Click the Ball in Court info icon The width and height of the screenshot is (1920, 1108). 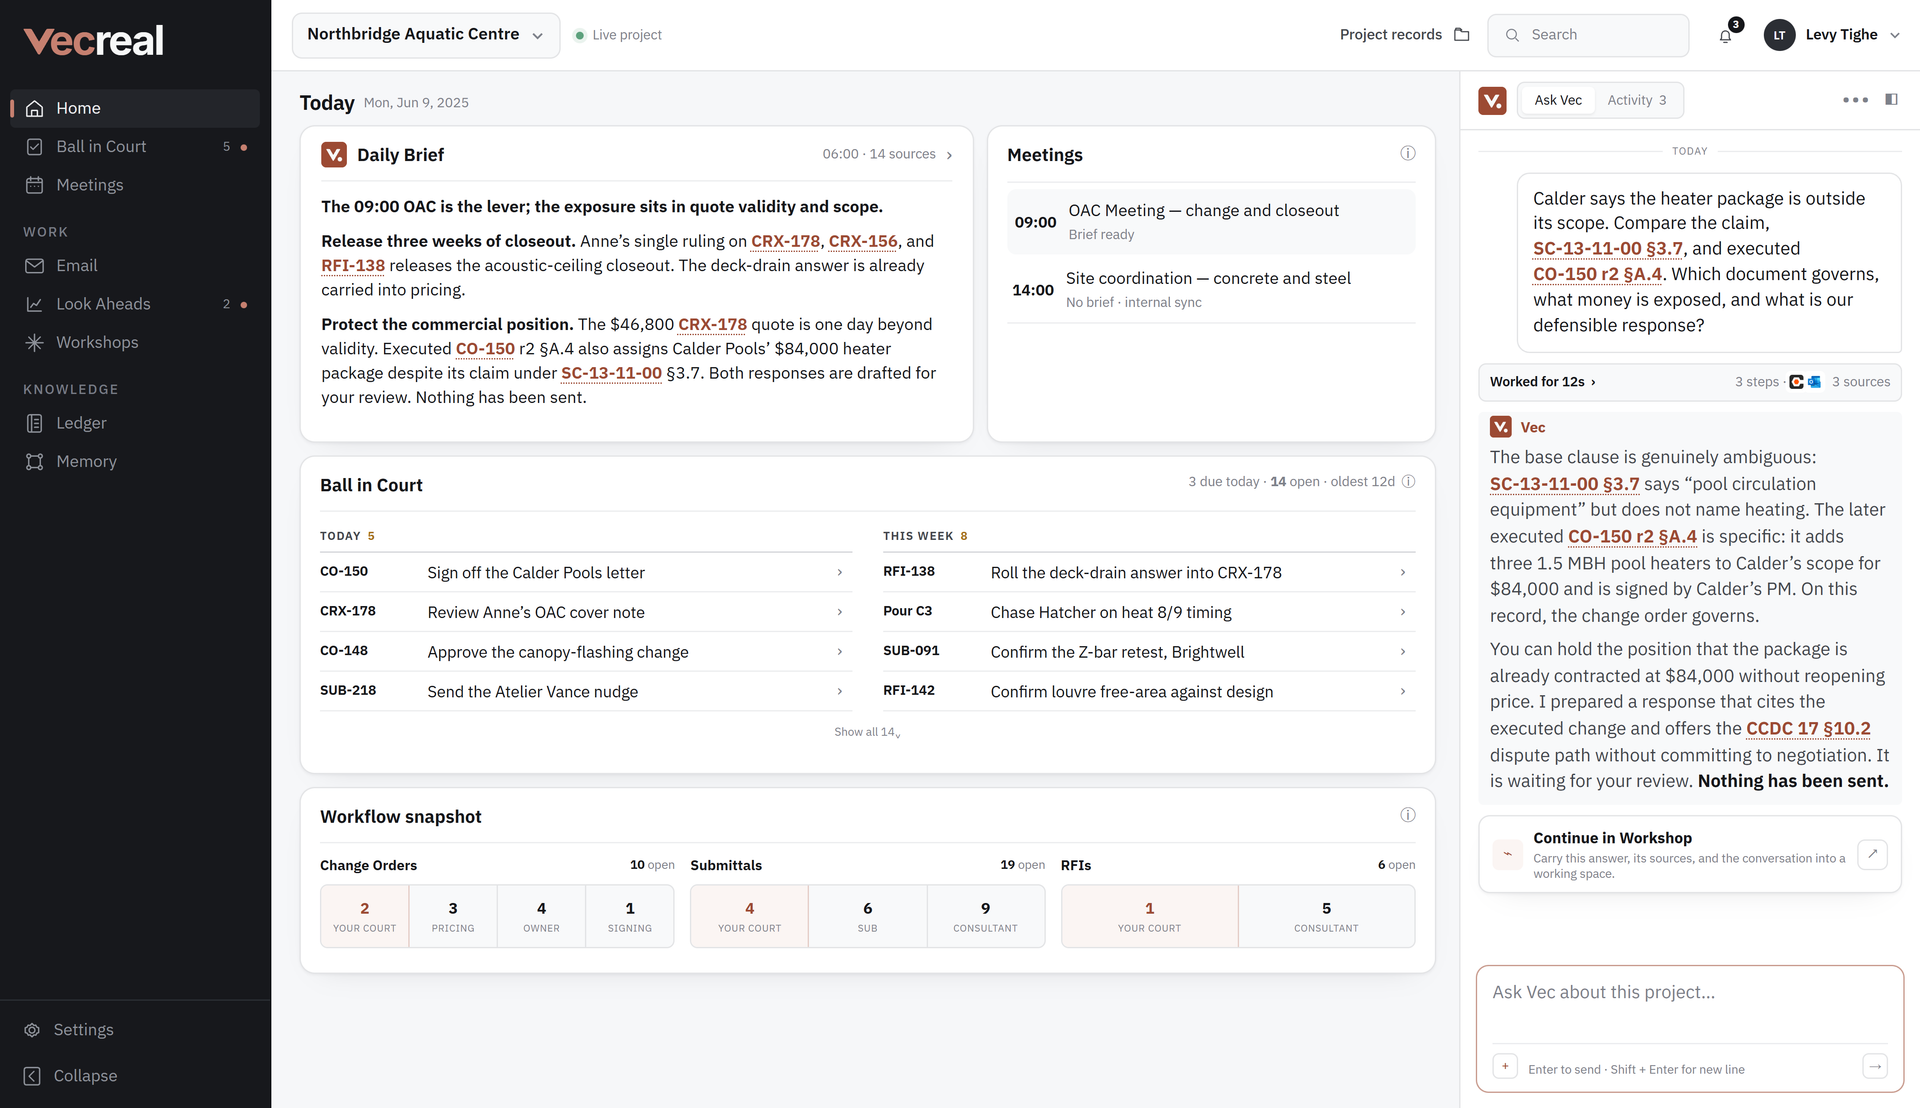point(1408,481)
